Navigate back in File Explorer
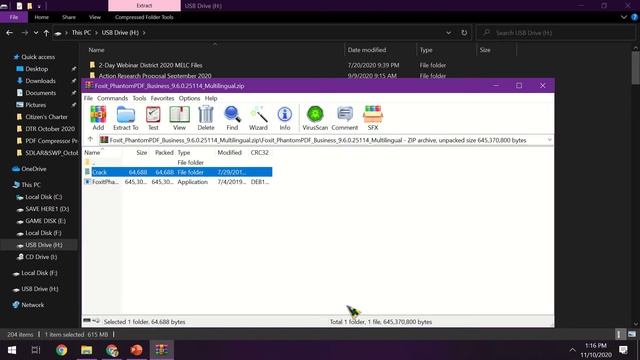Image resolution: width=640 pixels, height=360 pixels. pyautogui.click(x=9, y=33)
